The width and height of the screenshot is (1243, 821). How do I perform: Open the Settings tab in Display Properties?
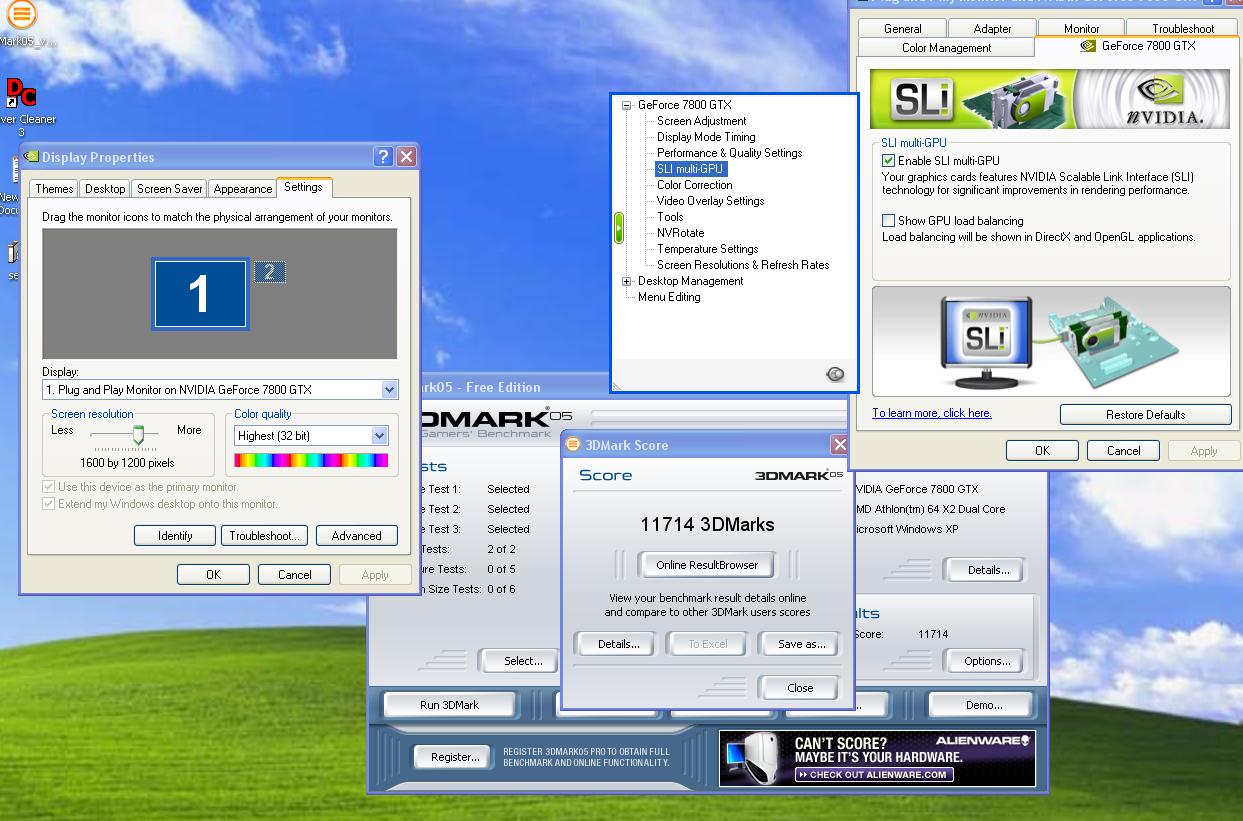[303, 187]
